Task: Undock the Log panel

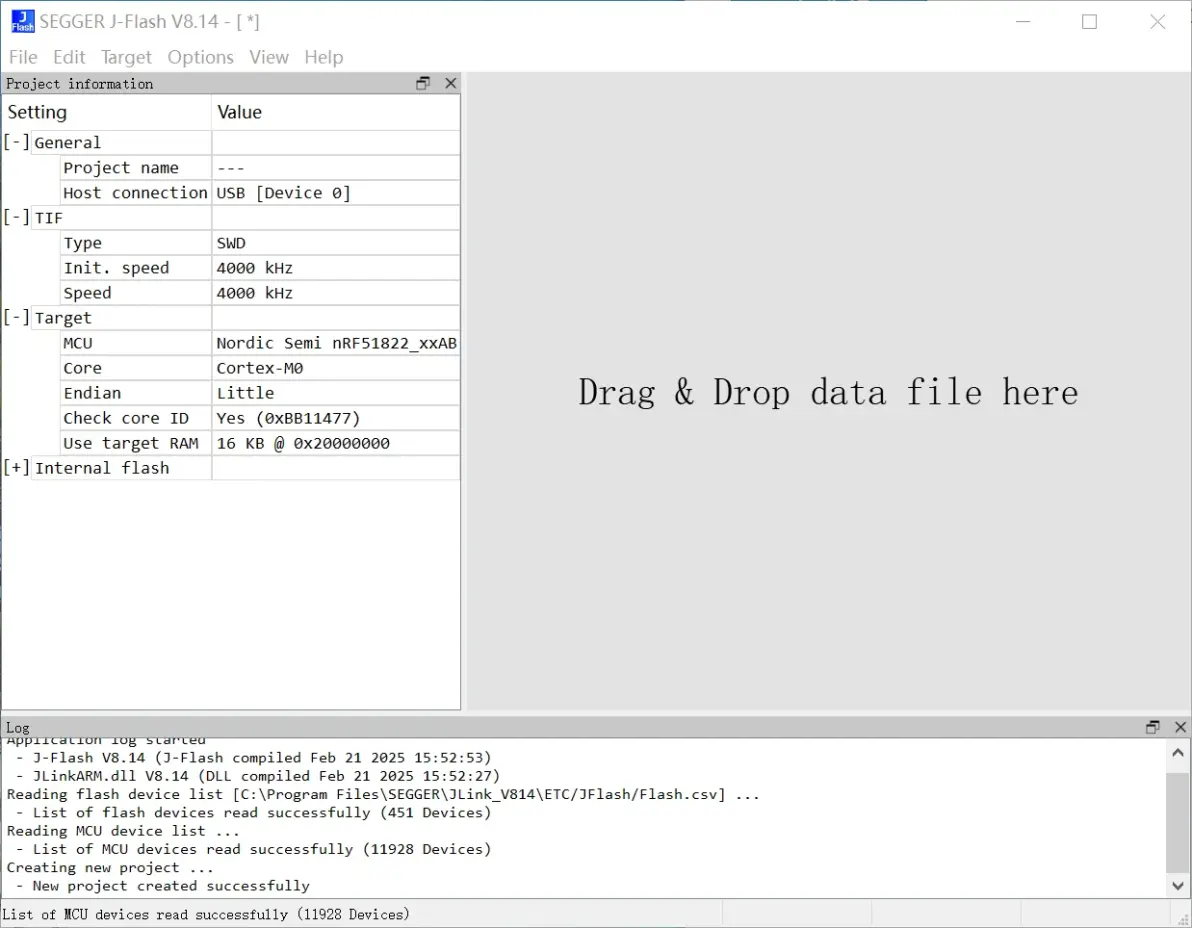Action: tap(1153, 727)
